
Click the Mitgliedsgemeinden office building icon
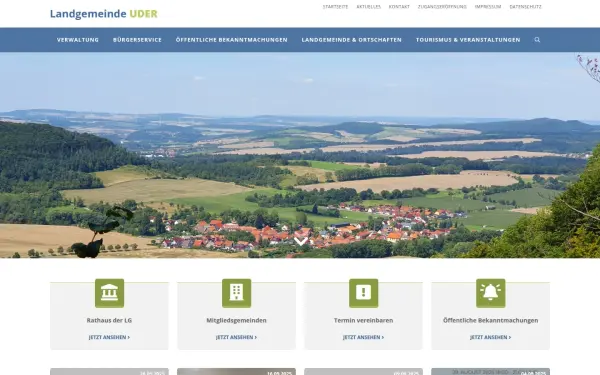(x=236, y=293)
